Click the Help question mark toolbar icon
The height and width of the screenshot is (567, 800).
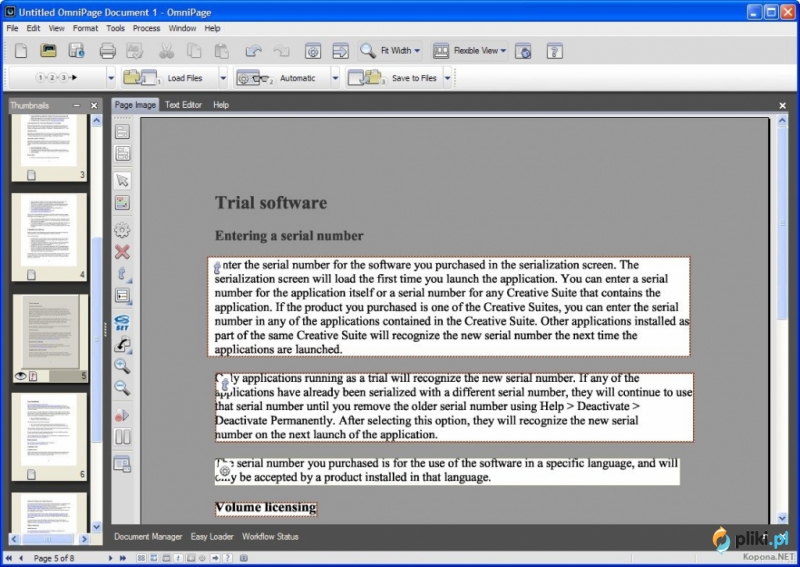coord(555,51)
